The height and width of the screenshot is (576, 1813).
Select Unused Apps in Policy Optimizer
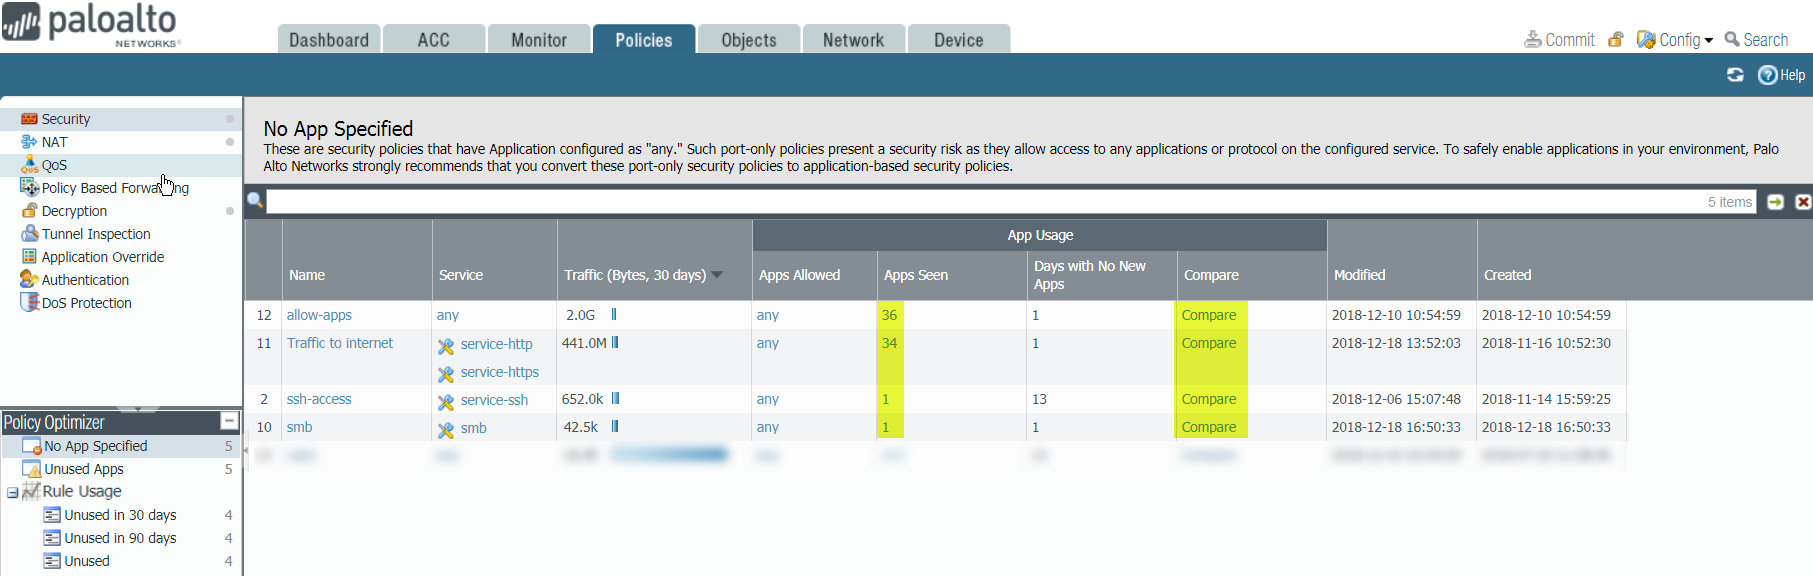pyautogui.click(x=84, y=469)
